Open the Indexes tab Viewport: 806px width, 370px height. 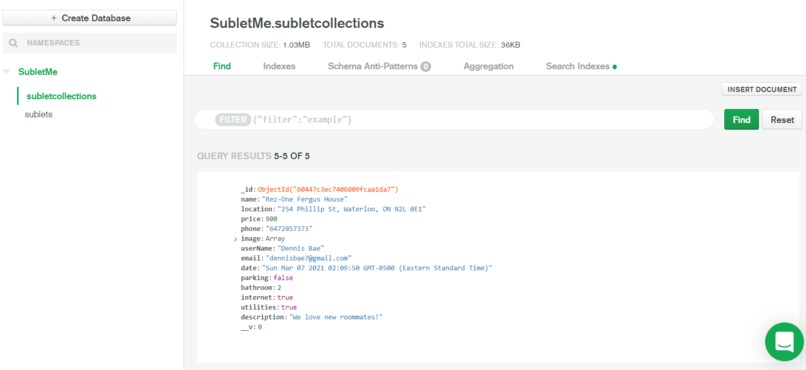click(x=279, y=66)
